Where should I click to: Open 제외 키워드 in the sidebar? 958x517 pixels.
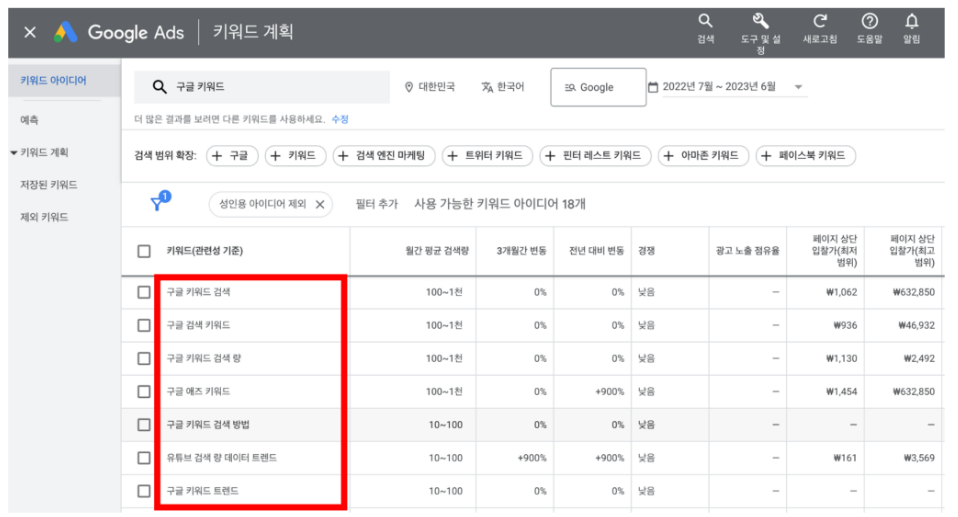coord(44,217)
